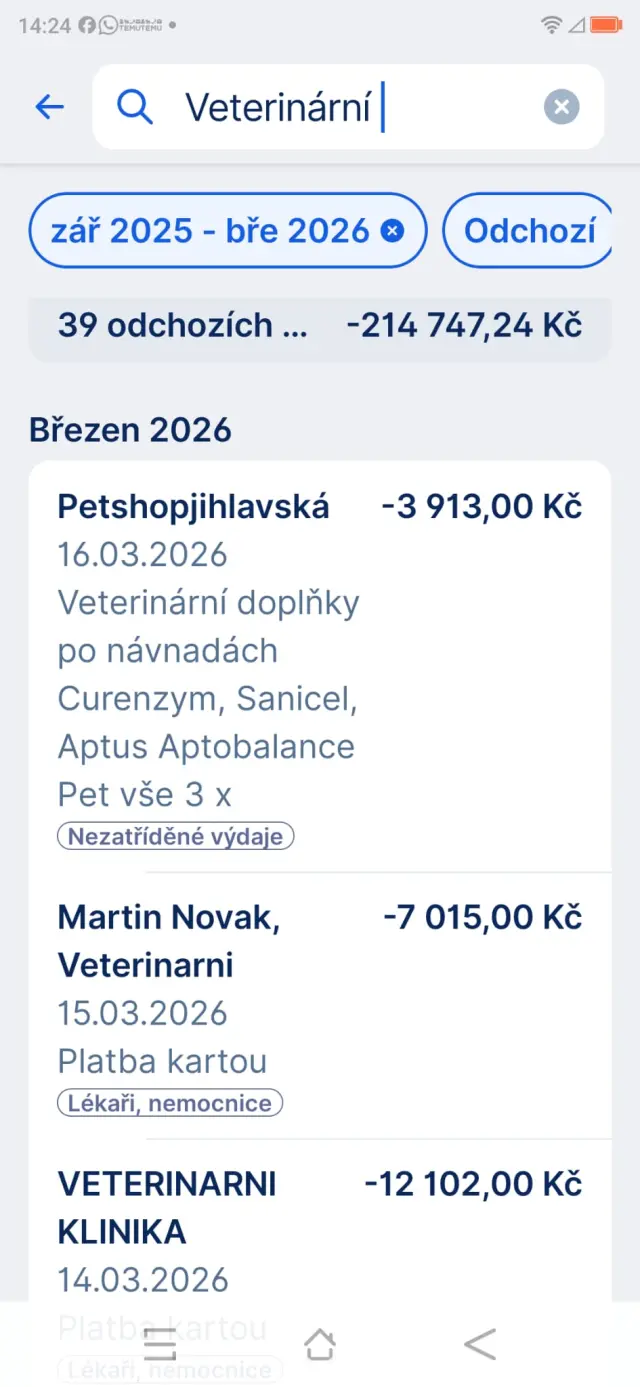Viewport: 640px width, 1387px height.
Task: Tap the Facebook notification icon
Action: 87,25
